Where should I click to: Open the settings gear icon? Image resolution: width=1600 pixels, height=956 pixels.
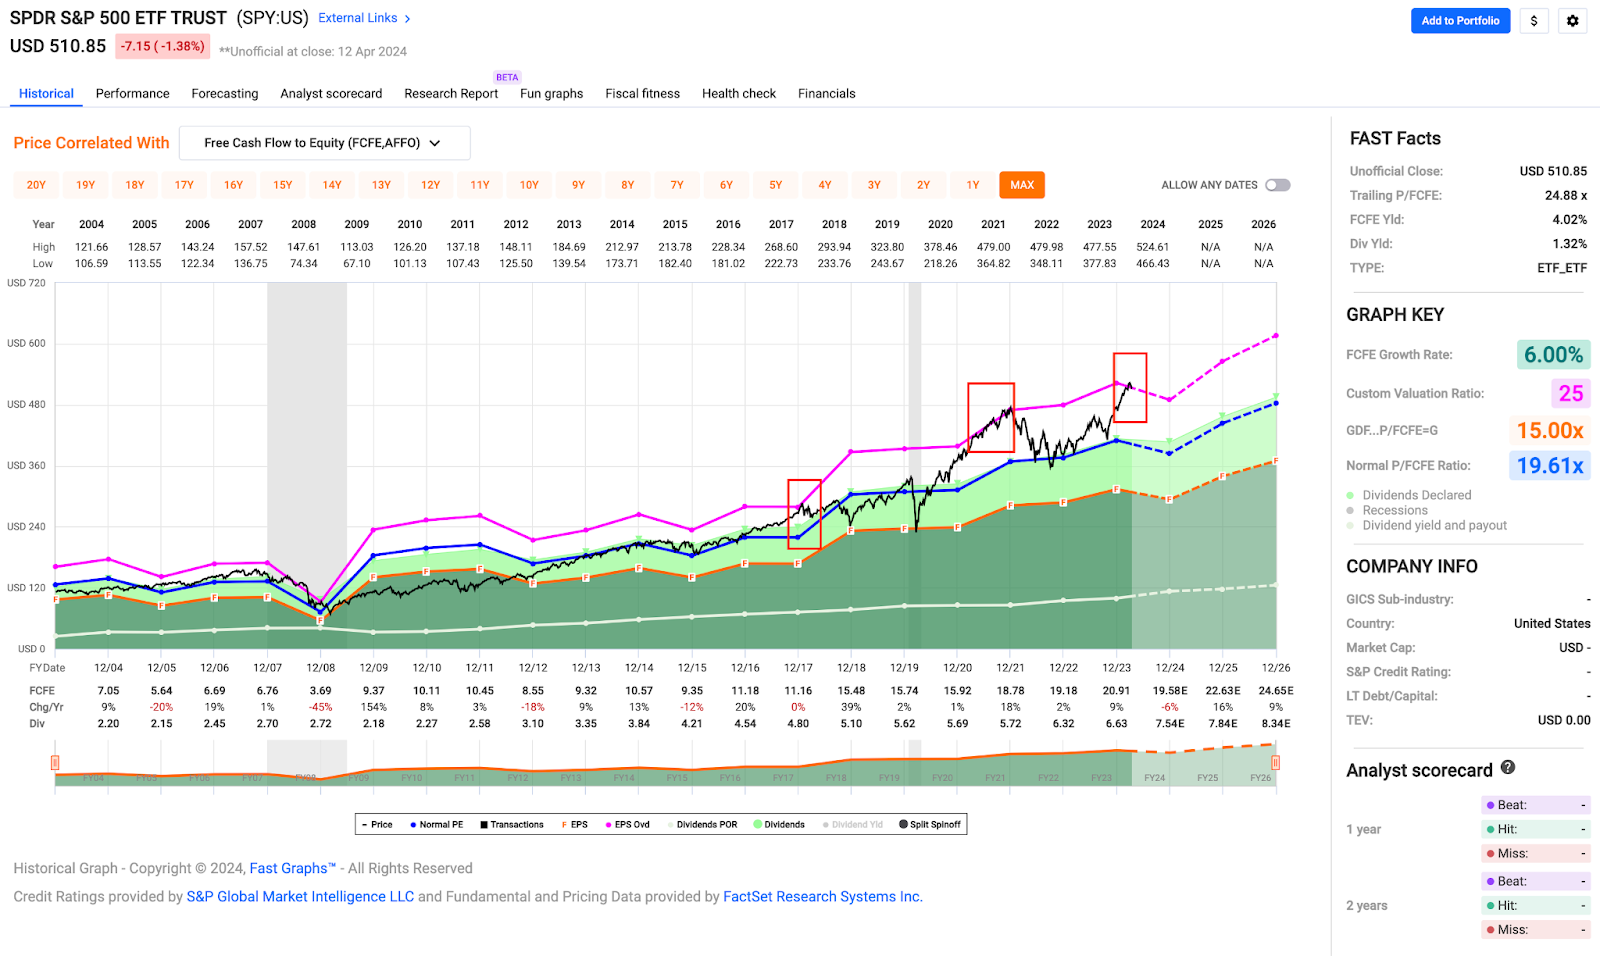tap(1572, 20)
